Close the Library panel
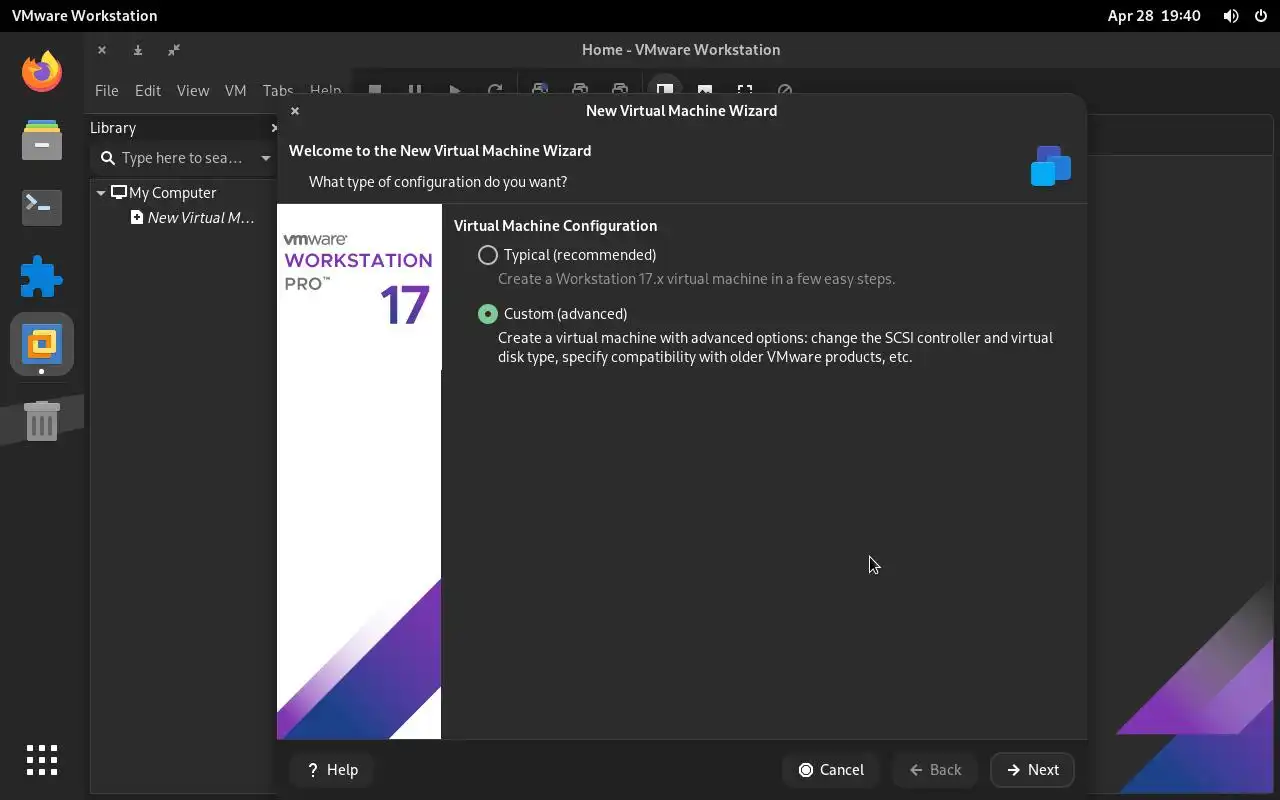The width and height of the screenshot is (1280, 800). click(x=274, y=128)
